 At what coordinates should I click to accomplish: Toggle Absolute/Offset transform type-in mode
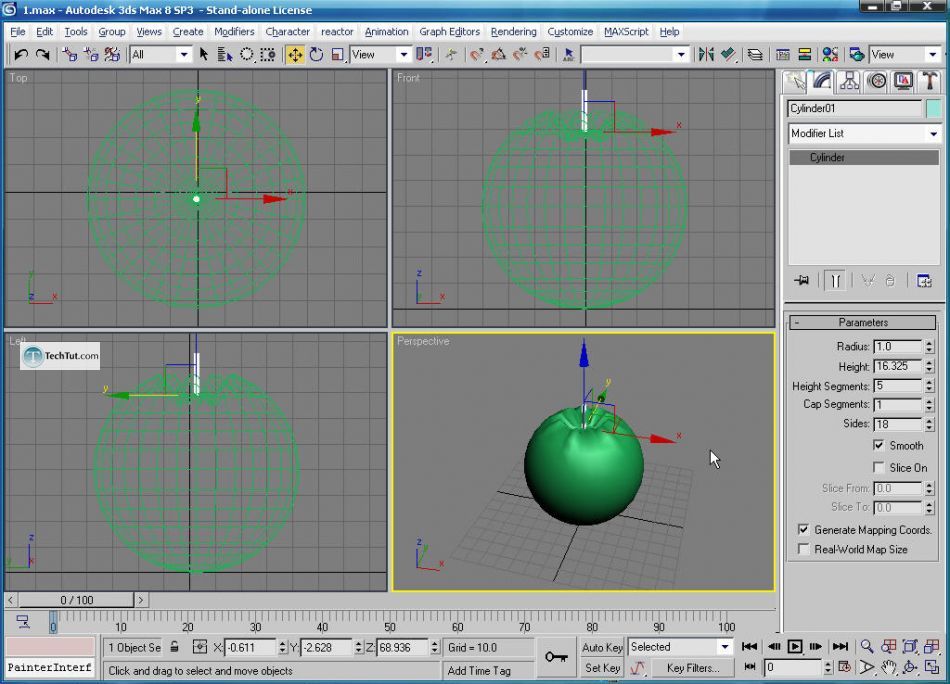tap(200, 647)
